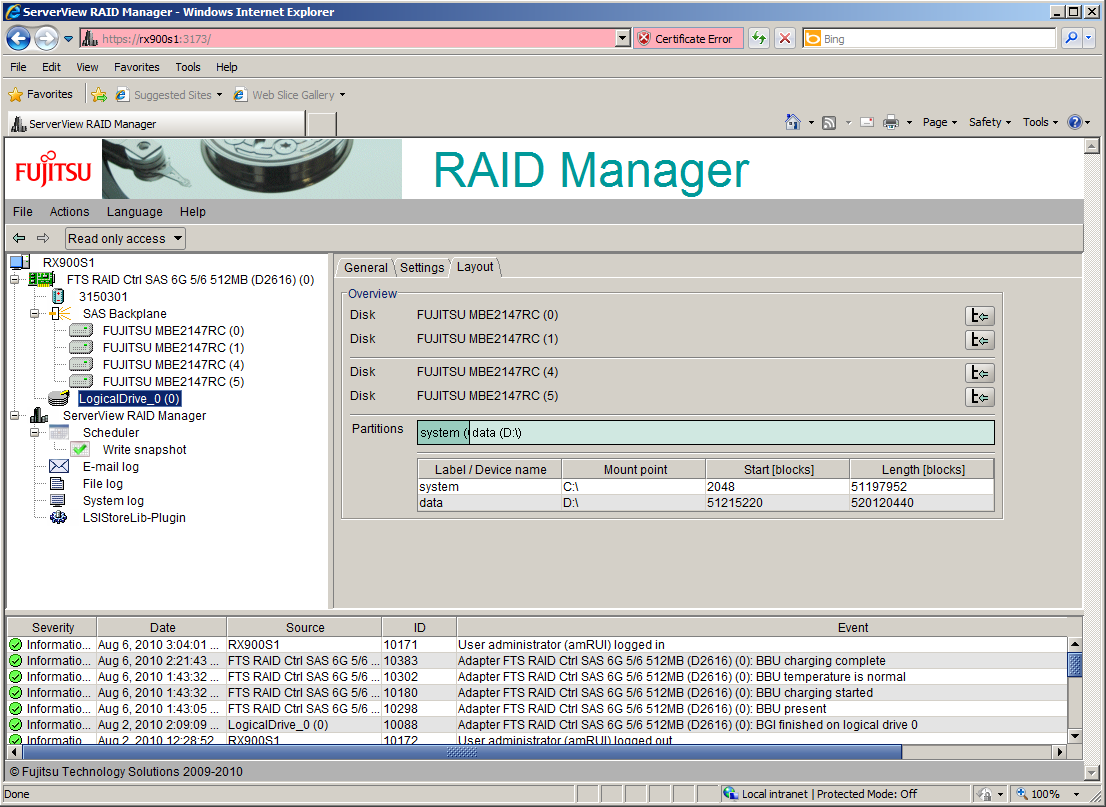Image resolution: width=1106 pixels, height=807 pixels.
Task: Click the E-mail log envelope icon
Action: click(59, 466)
